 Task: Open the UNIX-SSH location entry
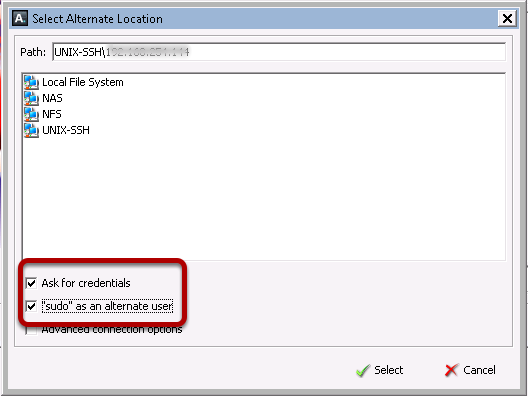tap(57, 130)
